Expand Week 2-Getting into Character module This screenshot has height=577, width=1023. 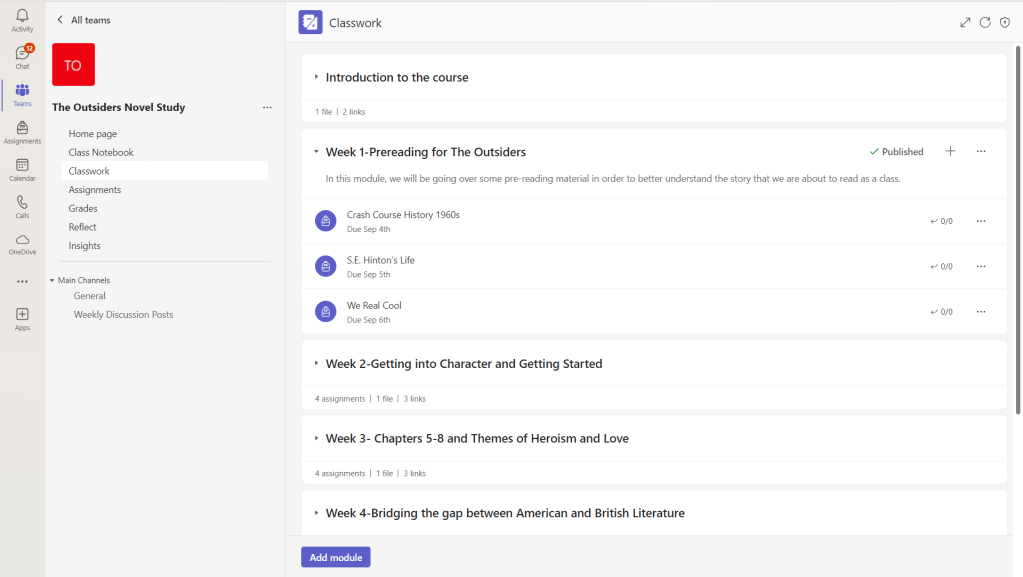316,364
